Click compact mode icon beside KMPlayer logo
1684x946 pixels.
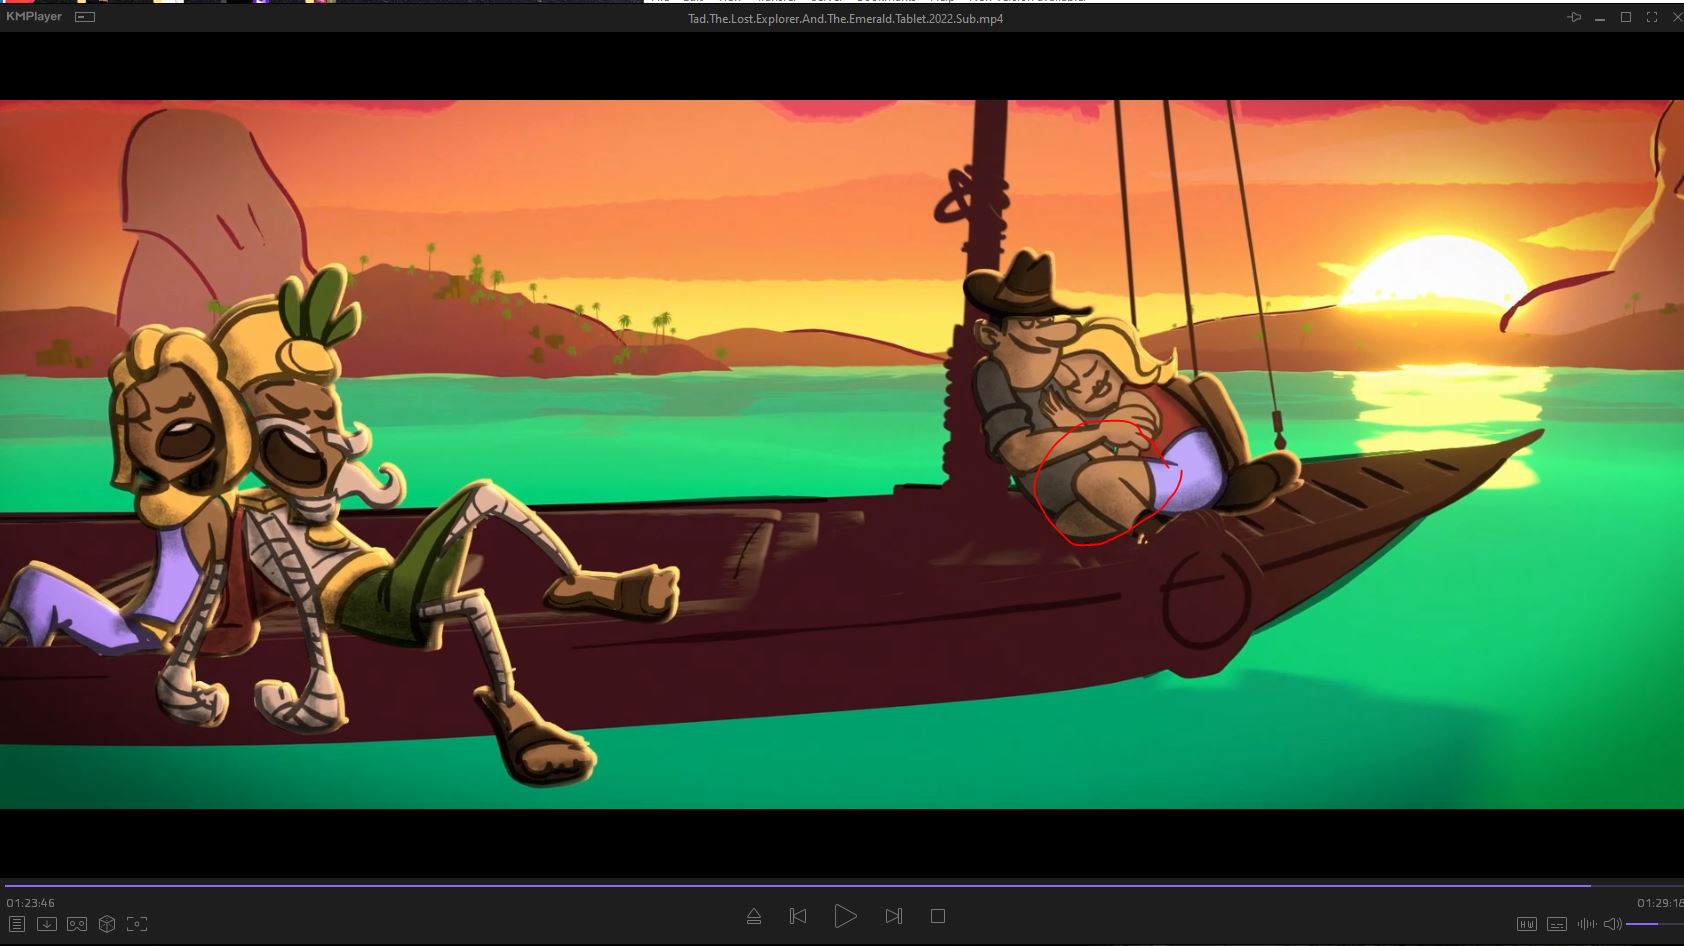pyautogui.click(x=85, y=17)
